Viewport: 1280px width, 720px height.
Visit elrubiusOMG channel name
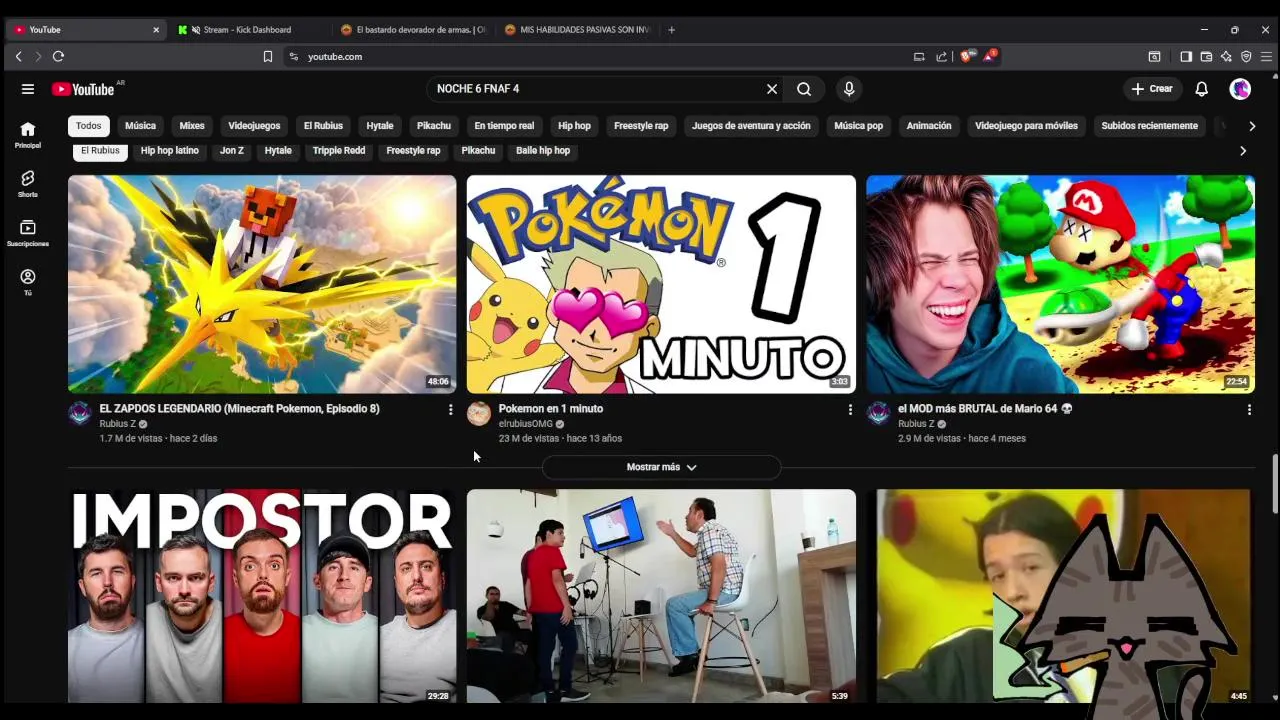click(526, 424)
